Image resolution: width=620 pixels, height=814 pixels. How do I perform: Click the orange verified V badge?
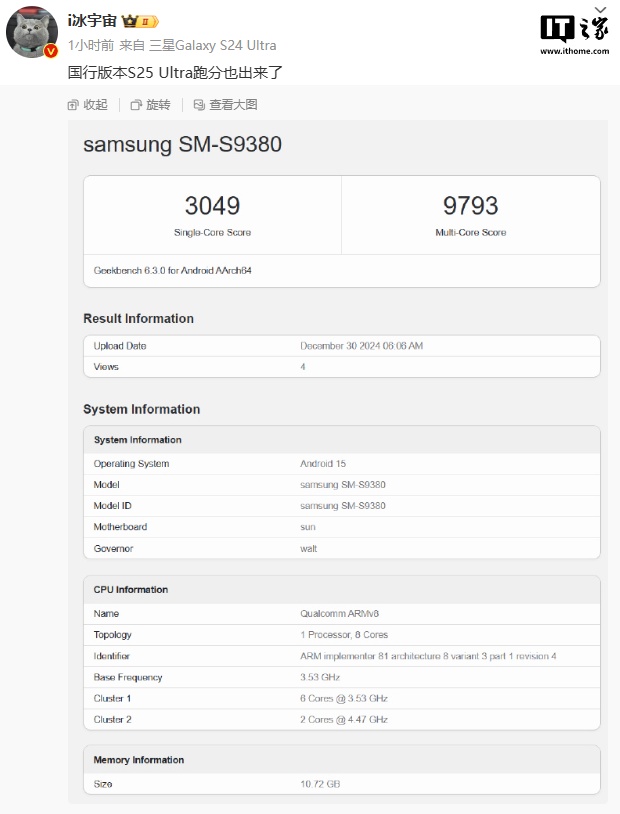(50, 51)
